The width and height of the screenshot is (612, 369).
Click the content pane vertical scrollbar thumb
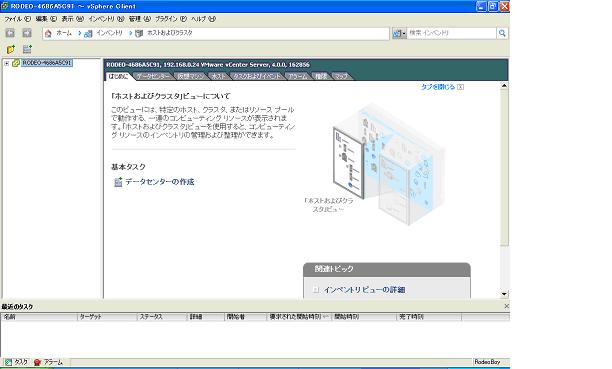pyautogui.click(x=504, y=168)
